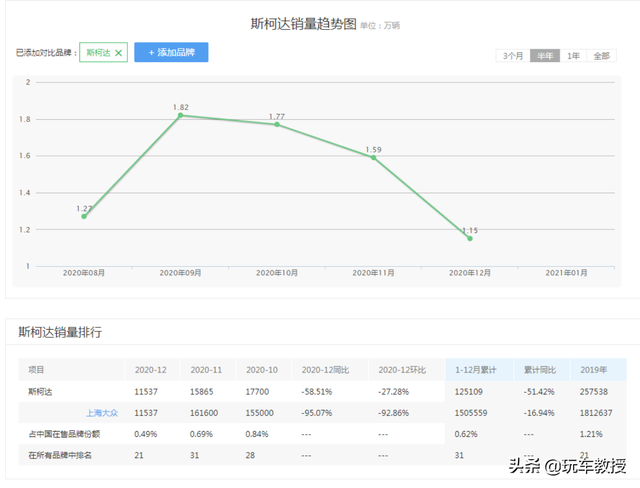Click the 添加品牌 button

171,52
